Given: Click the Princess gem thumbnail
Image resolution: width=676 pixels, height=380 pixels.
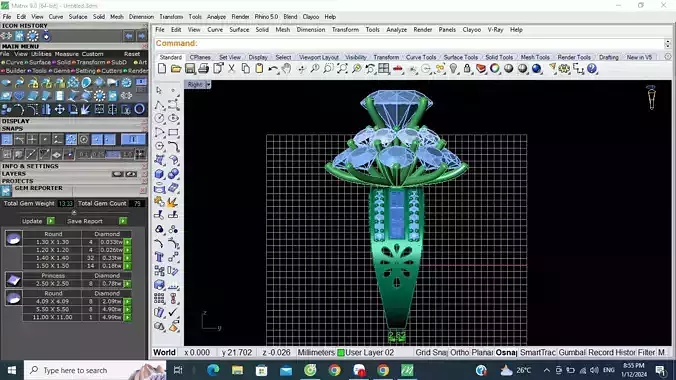Looking at the screenshot, I should tap(13, 280).
